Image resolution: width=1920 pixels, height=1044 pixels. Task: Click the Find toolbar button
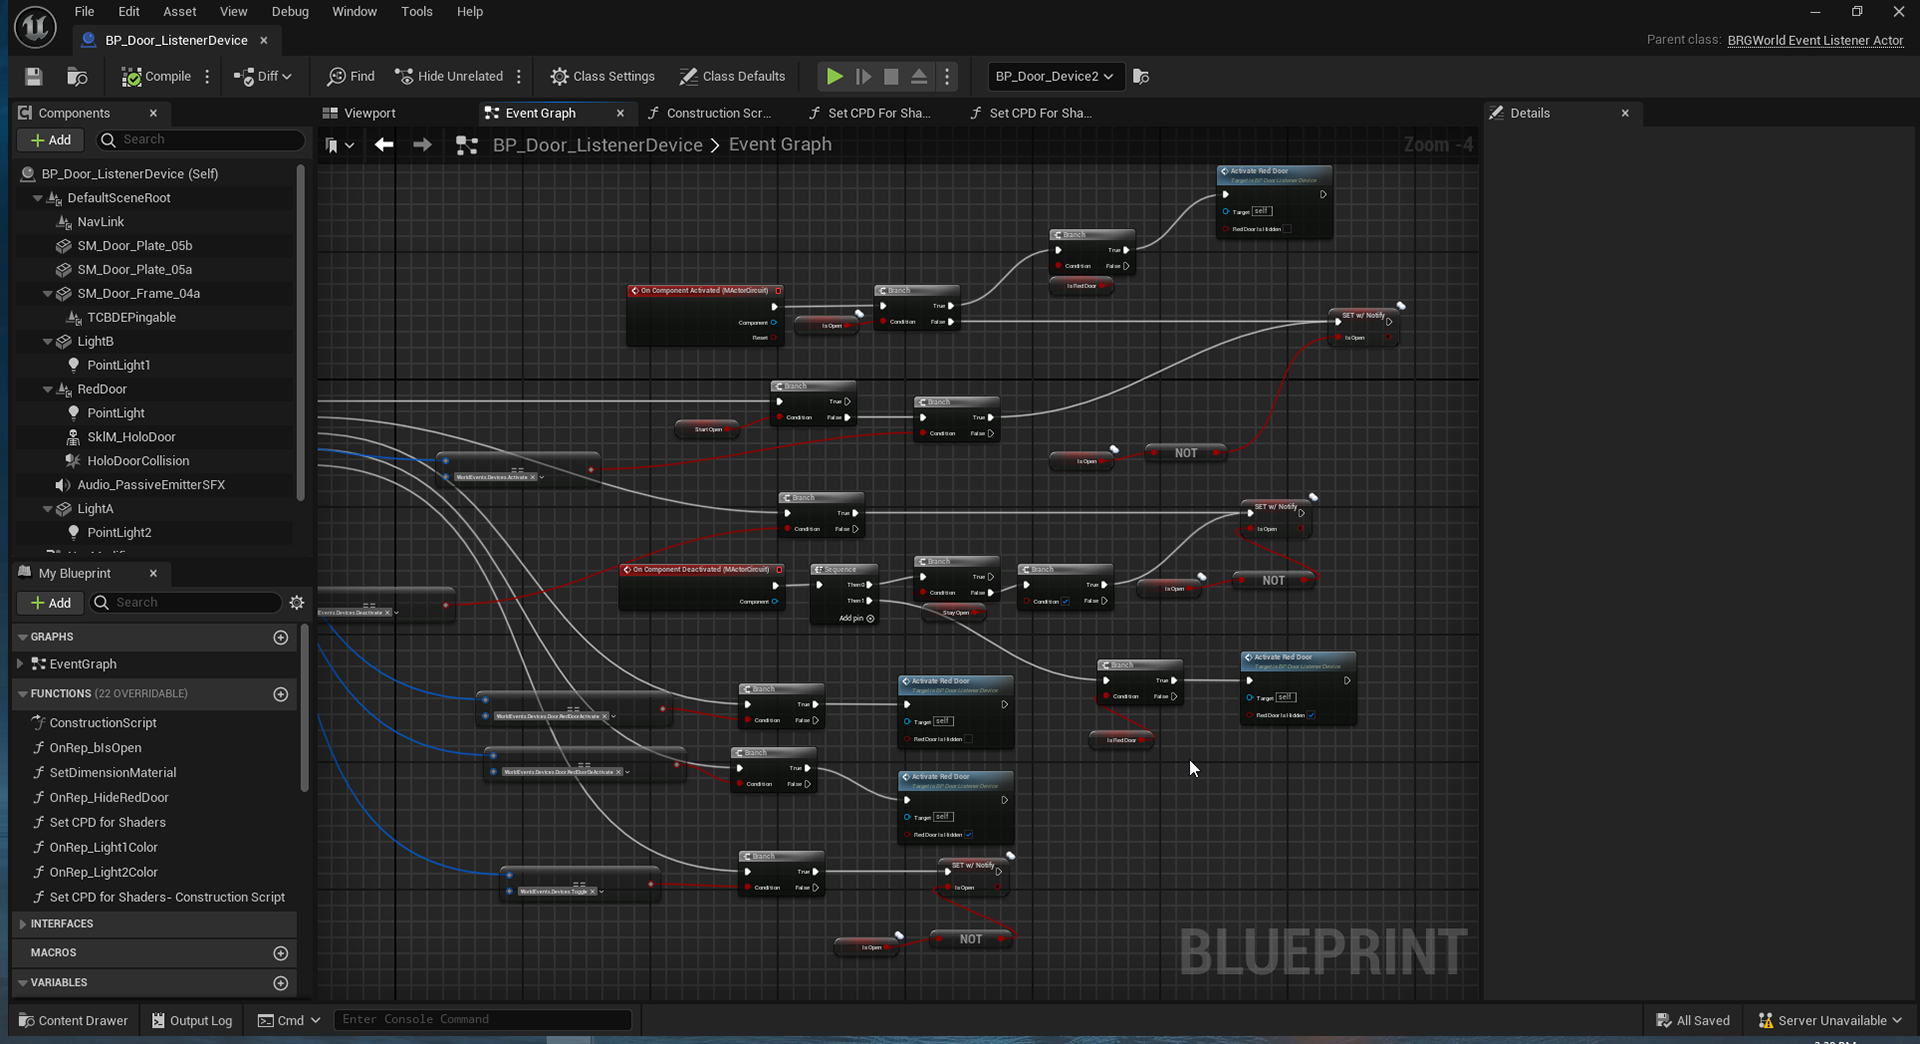351,77
